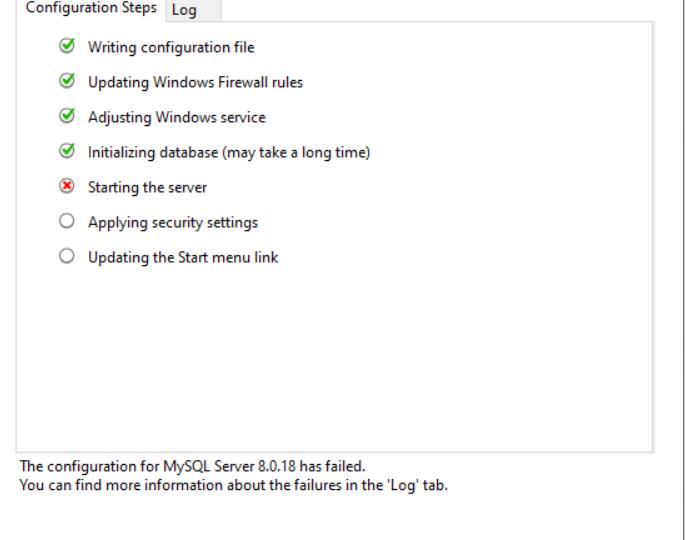Image resolution: width=685 pixels, height=540 pixels.
Task: Click the red X failure icon for Starting the server
Action: 67,186
